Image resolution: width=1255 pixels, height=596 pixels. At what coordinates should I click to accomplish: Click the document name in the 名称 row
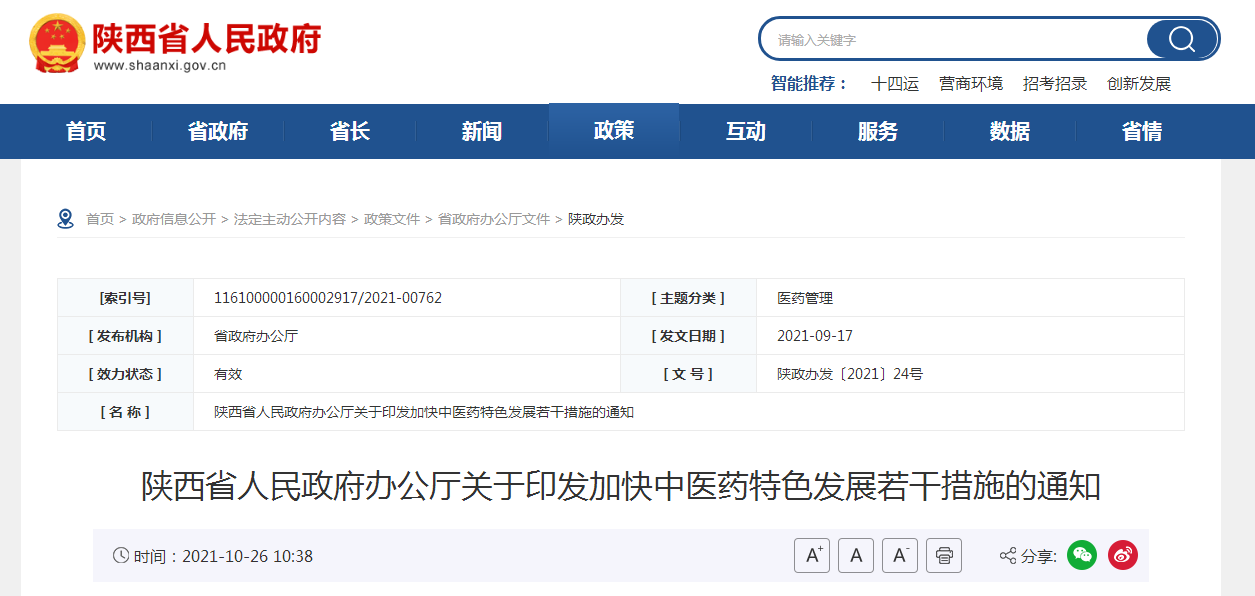tap(424, 412)
